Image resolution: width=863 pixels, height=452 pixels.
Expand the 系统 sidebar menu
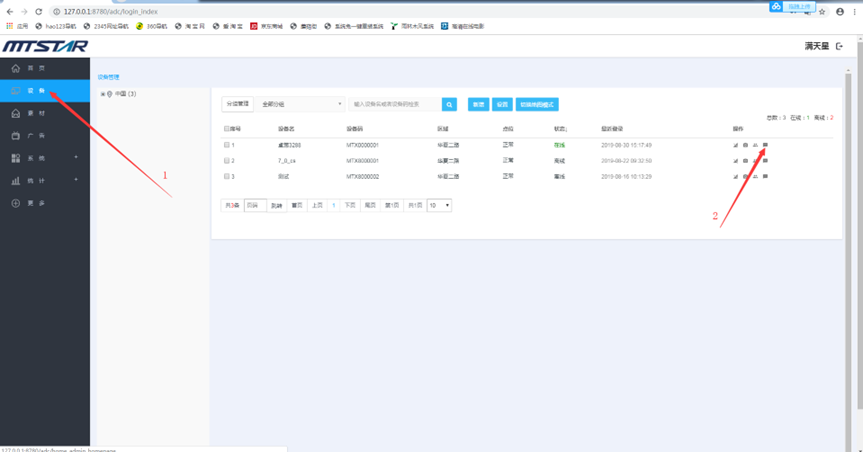[x=40, y=158]
